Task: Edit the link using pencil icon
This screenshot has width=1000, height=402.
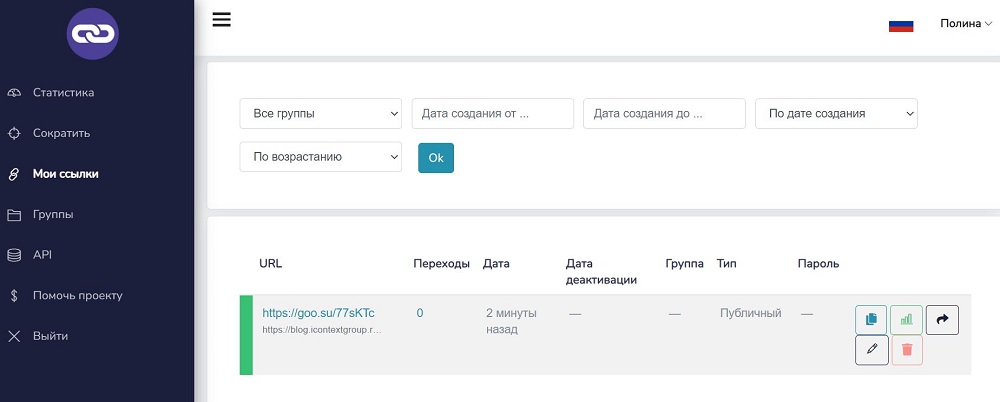Action: coord(871,350)
